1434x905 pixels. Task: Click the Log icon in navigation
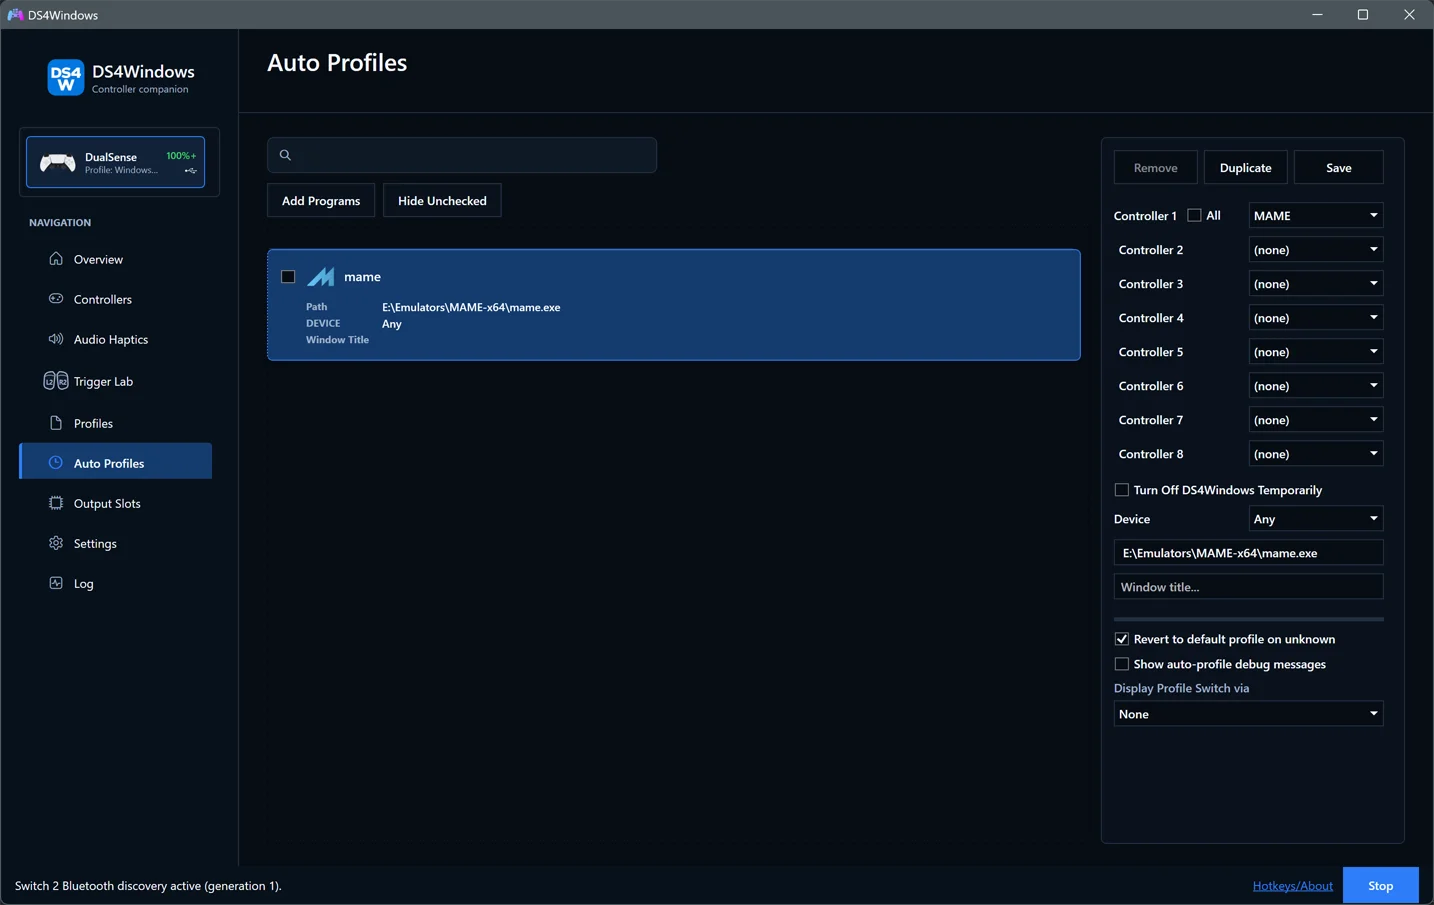click(x=56, y=583)
